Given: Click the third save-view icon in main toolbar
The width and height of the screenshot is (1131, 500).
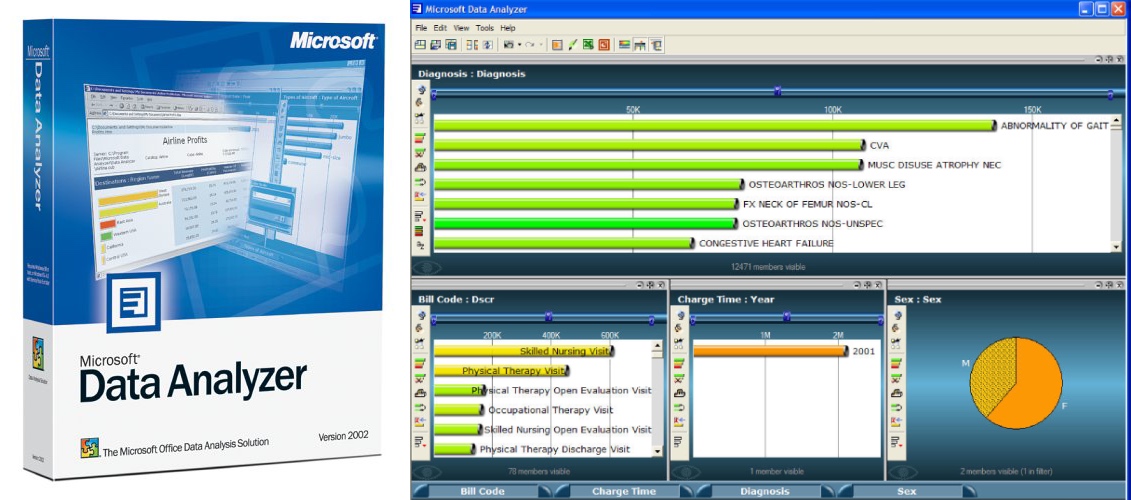Looking at the screenshot, I should point(451,45).
